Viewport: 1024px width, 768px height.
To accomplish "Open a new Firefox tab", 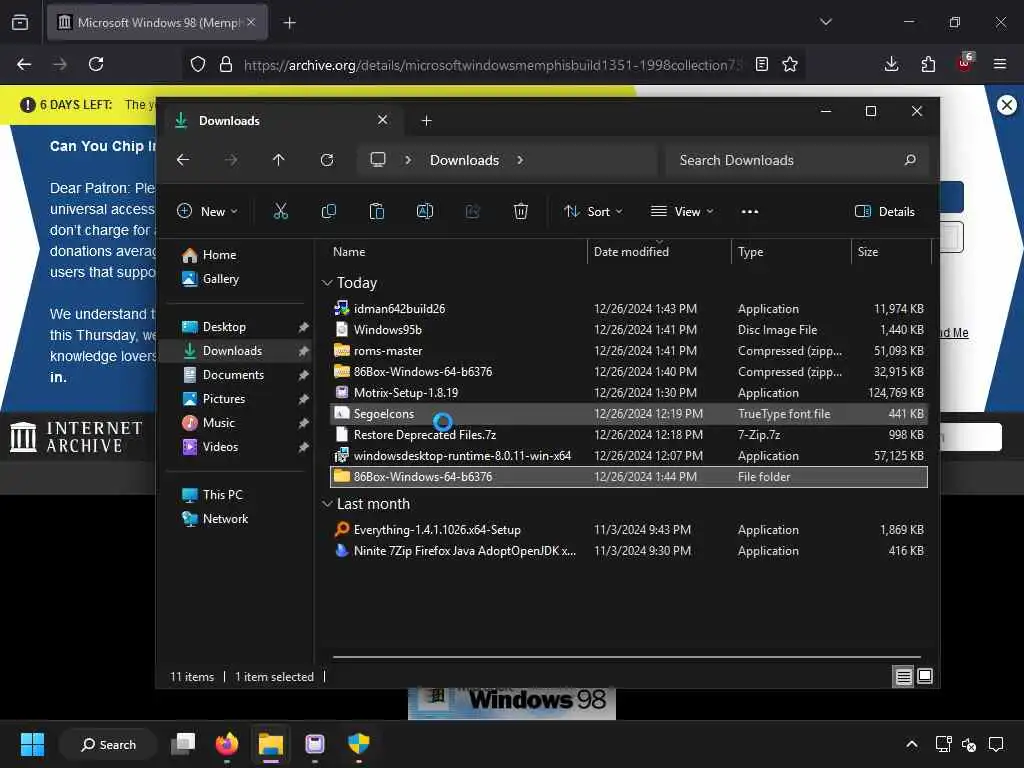I will [290, 23].
